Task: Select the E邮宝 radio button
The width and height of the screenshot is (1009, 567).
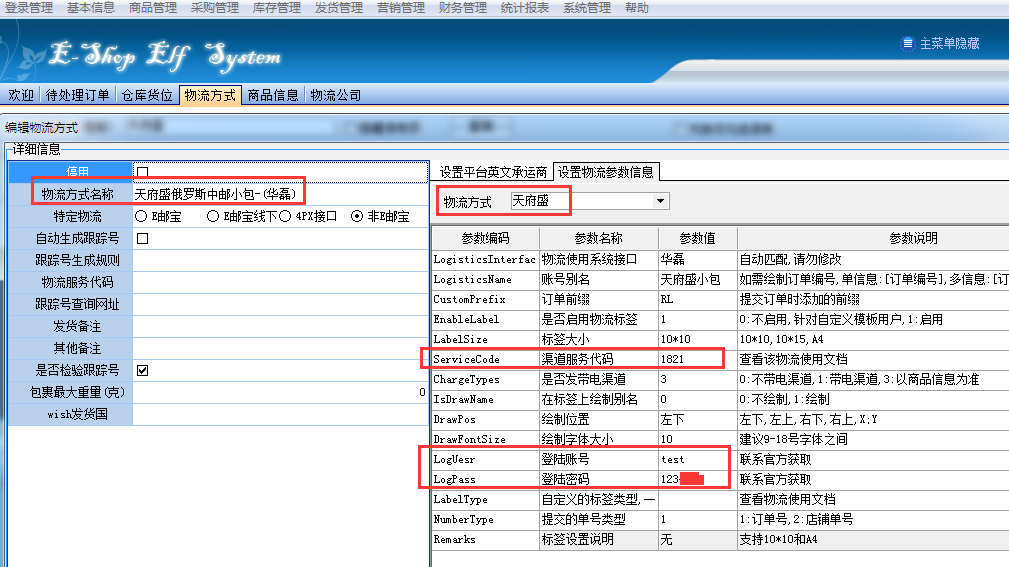Action: [142, 217]
